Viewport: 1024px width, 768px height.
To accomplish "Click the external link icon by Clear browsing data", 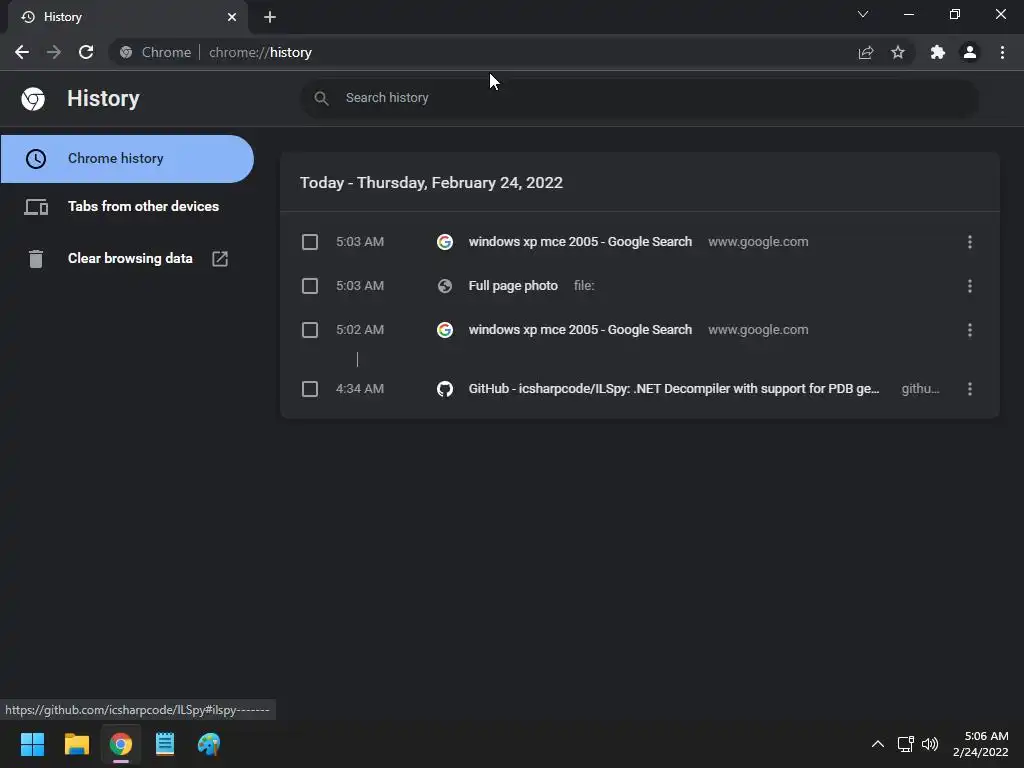I will point(220,259).
